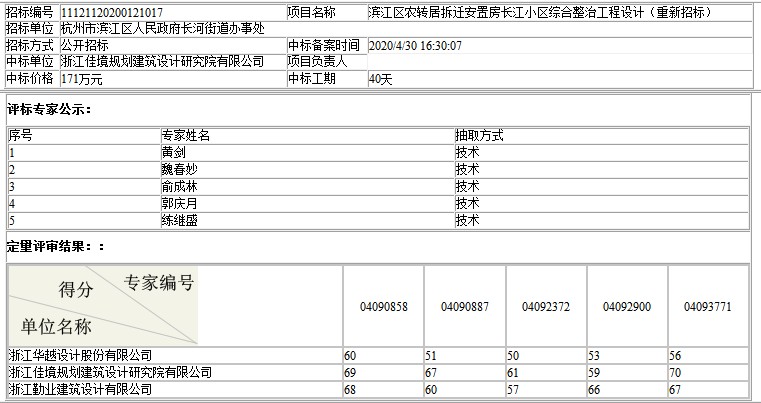Click the 招标单位 label
Screen dimensions: 761x403
click(x=29, y=29)
